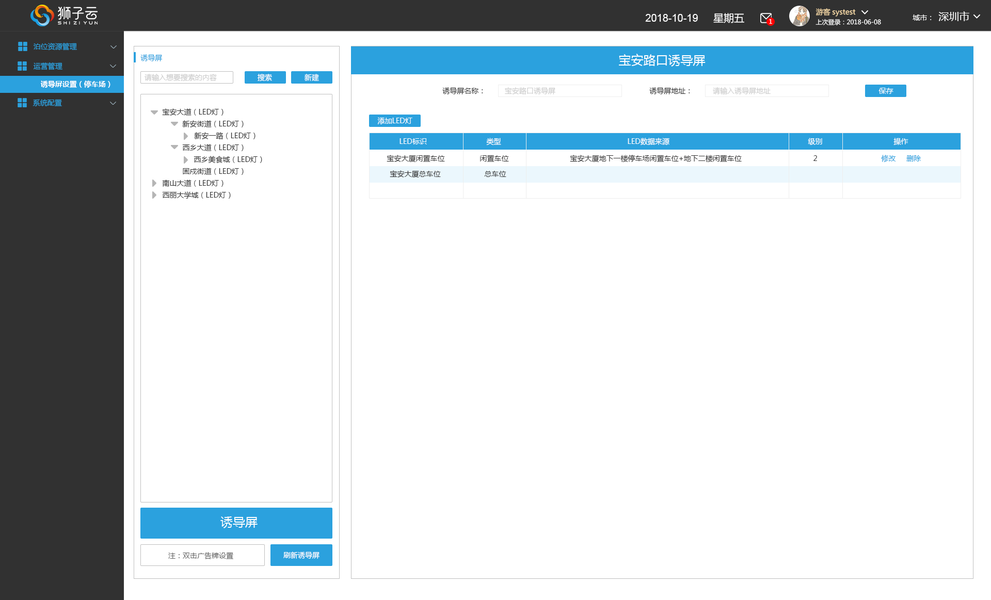Select 新安一路（LED灯）tree item
This screenshot has width=991, height=600.
225,136
